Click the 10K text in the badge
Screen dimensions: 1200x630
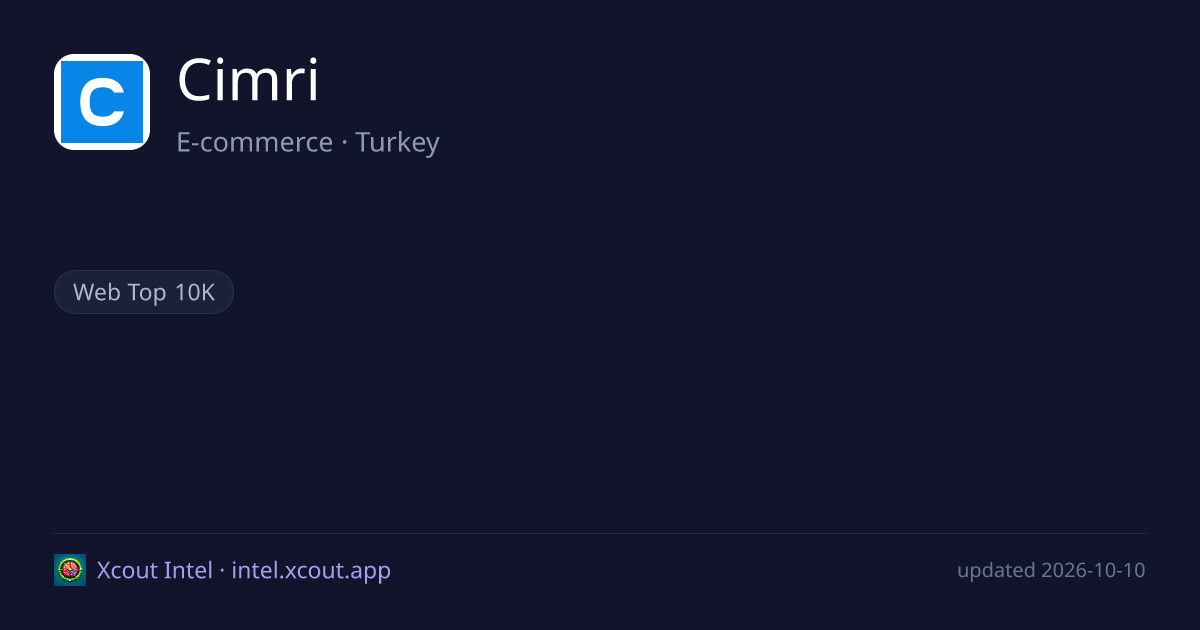[194, 292]
